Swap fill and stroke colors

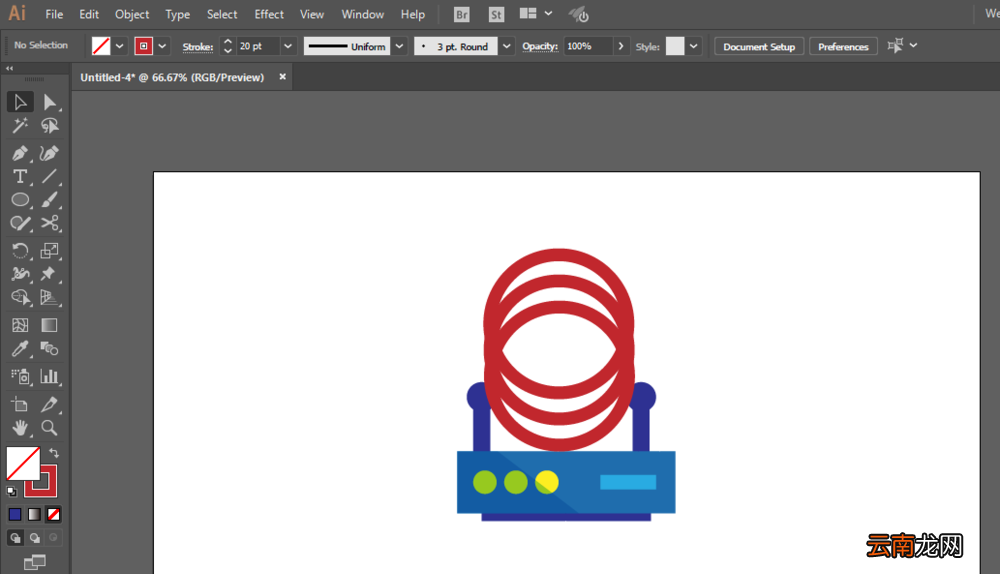coord(54,453)
